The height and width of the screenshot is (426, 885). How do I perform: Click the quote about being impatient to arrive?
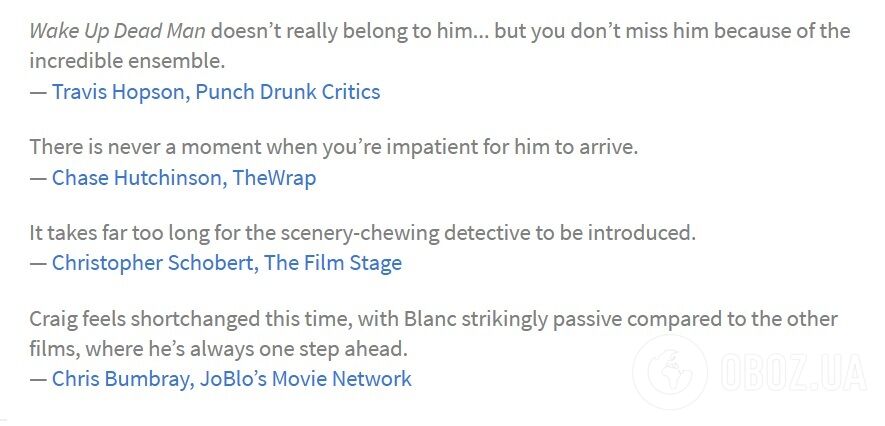pos(333,147)
